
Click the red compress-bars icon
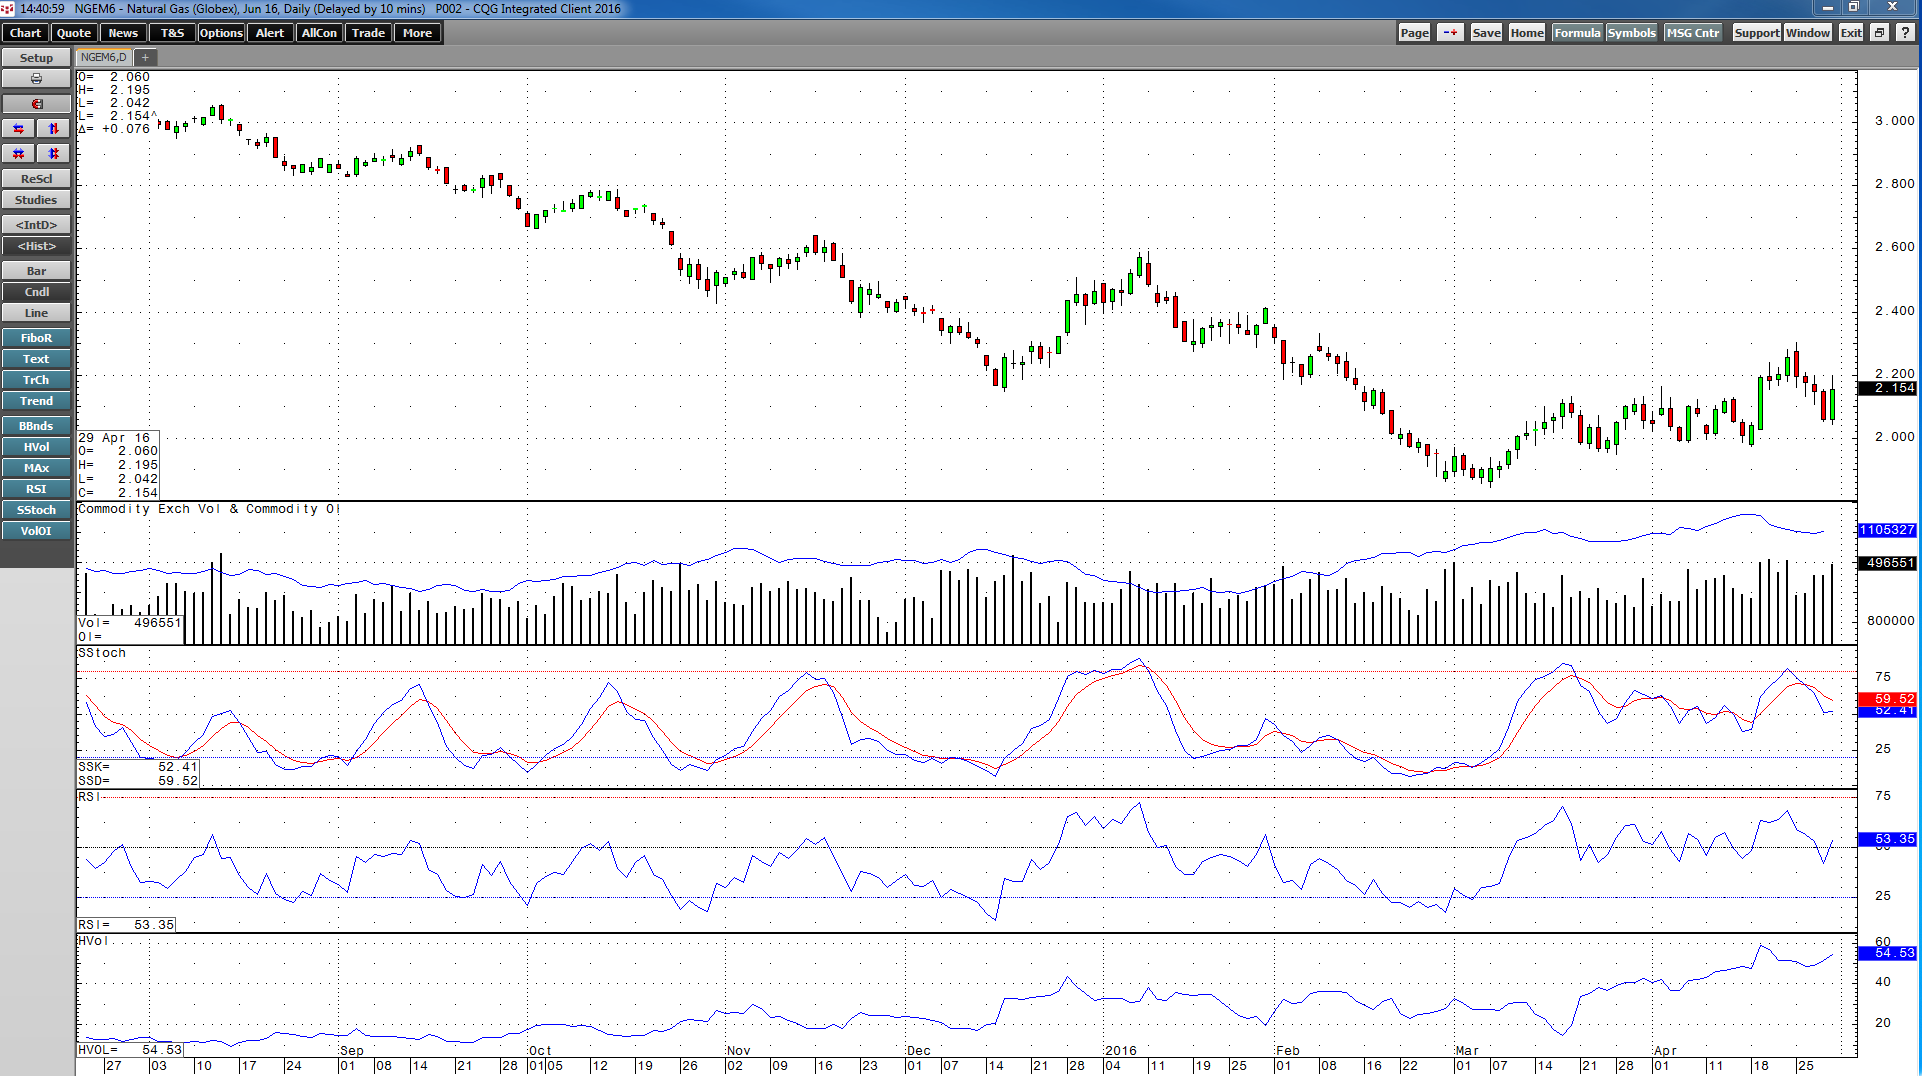click(x=17, y=153)
